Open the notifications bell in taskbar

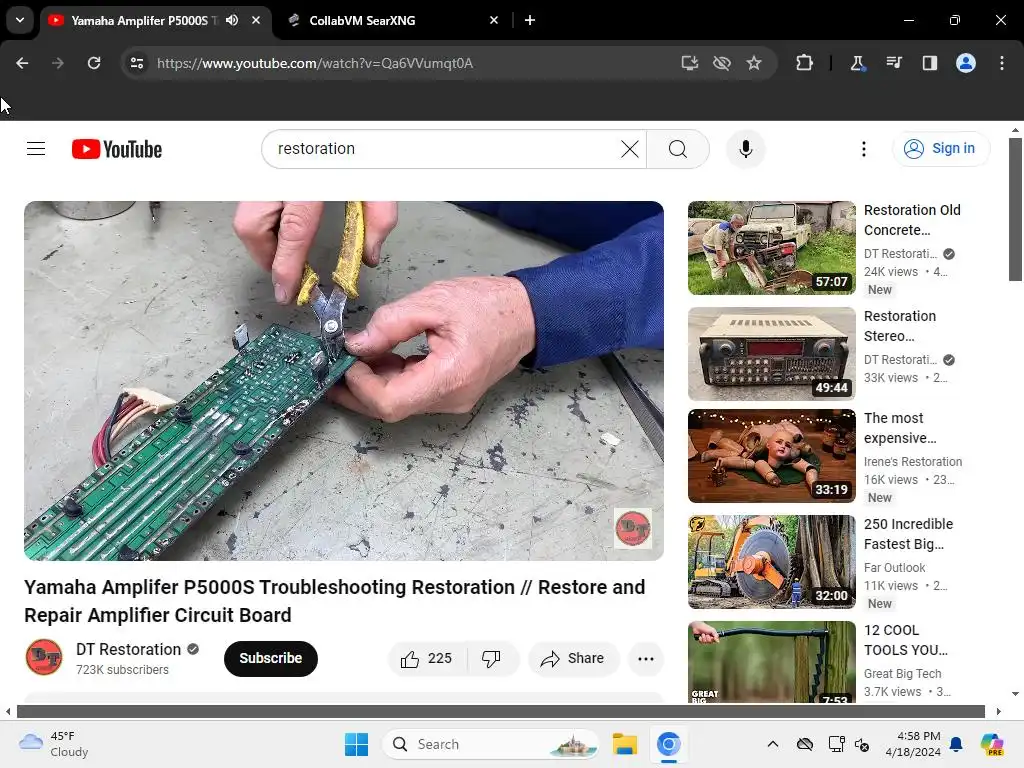point(956,744)
